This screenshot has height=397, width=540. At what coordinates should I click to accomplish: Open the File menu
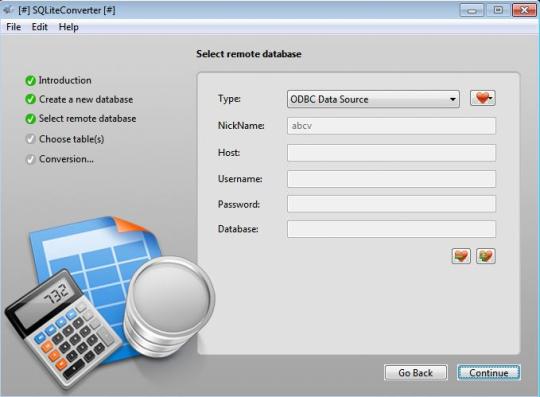tap(13, 27)
